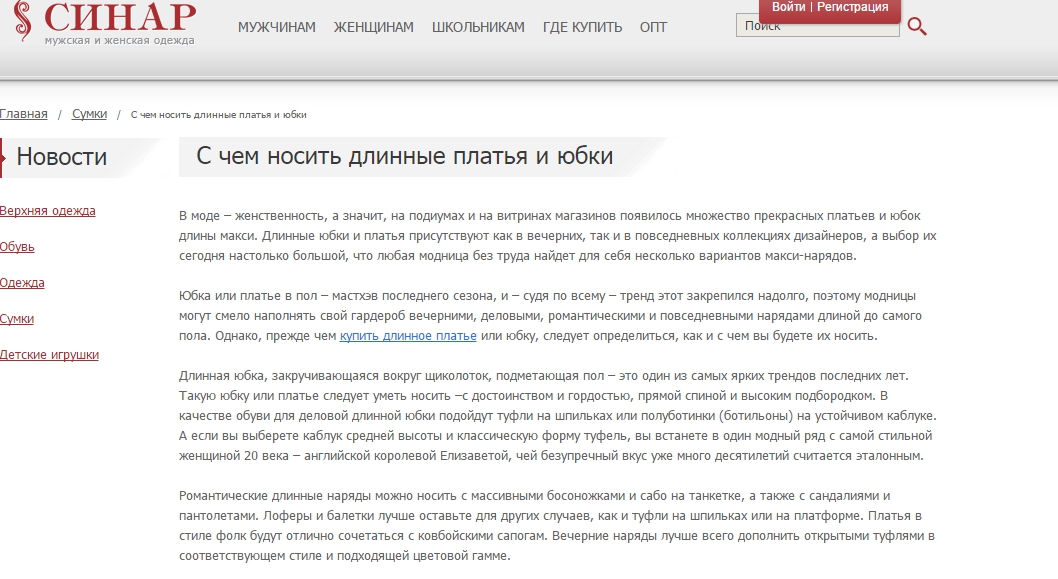Click the Регистрация link
This screenshot has height=579, width=1058.
pos(852,7)
